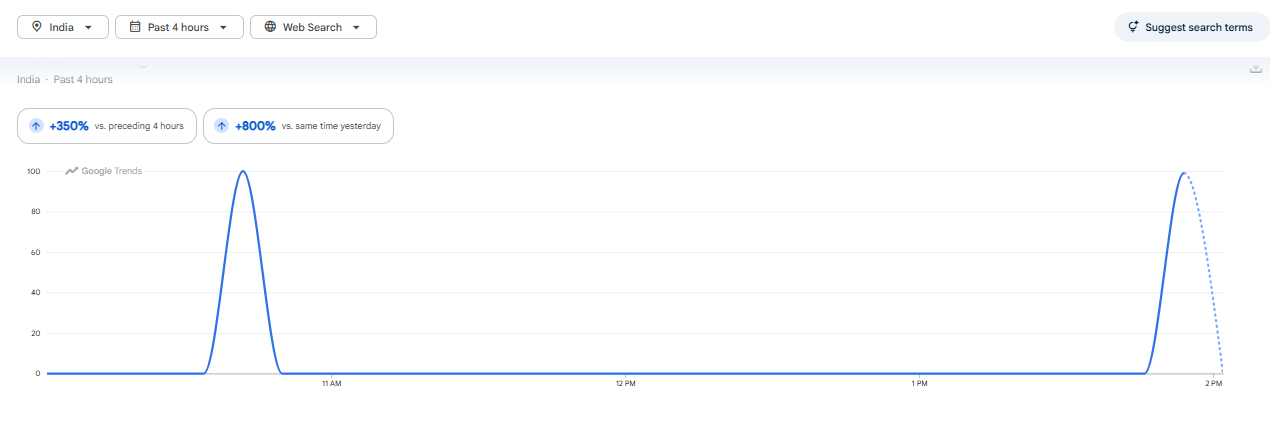Select the +350% vs. preceding 4 hours chip
Screen dimensions: 1270x426
(x=106, y=126)
